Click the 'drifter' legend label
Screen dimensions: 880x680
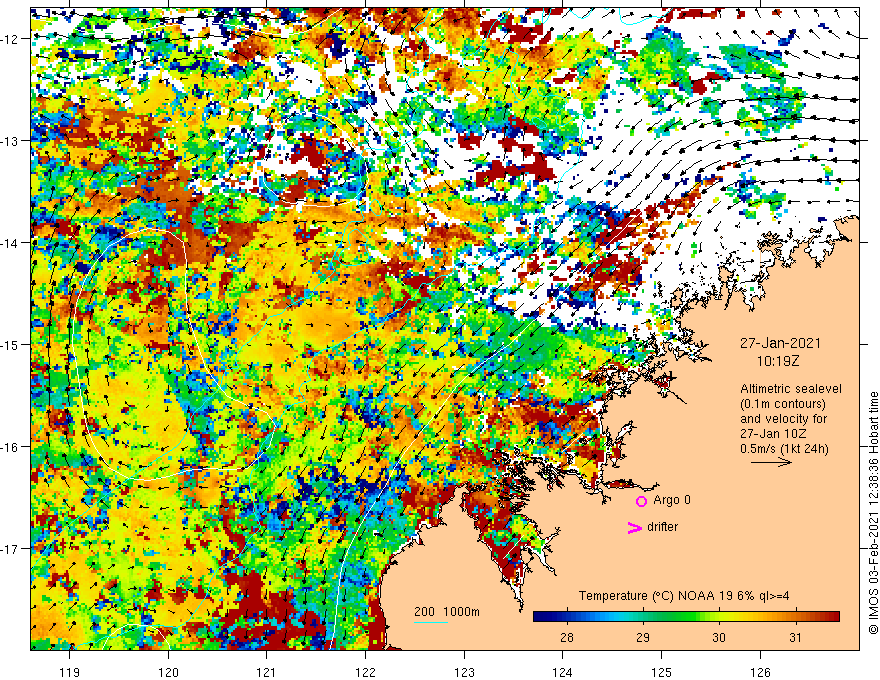662,527
